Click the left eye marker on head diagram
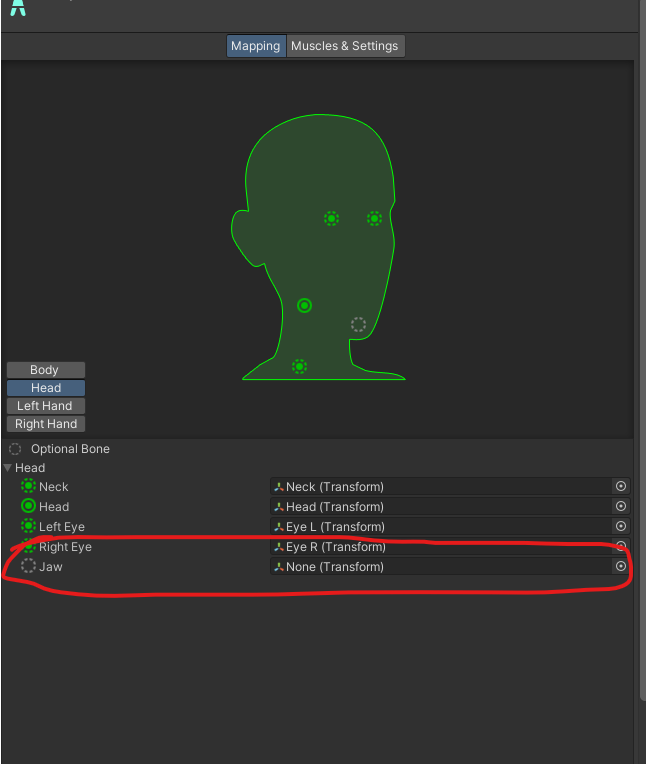The width and height of the screenshot is (646, 764). tap(375, 218)
